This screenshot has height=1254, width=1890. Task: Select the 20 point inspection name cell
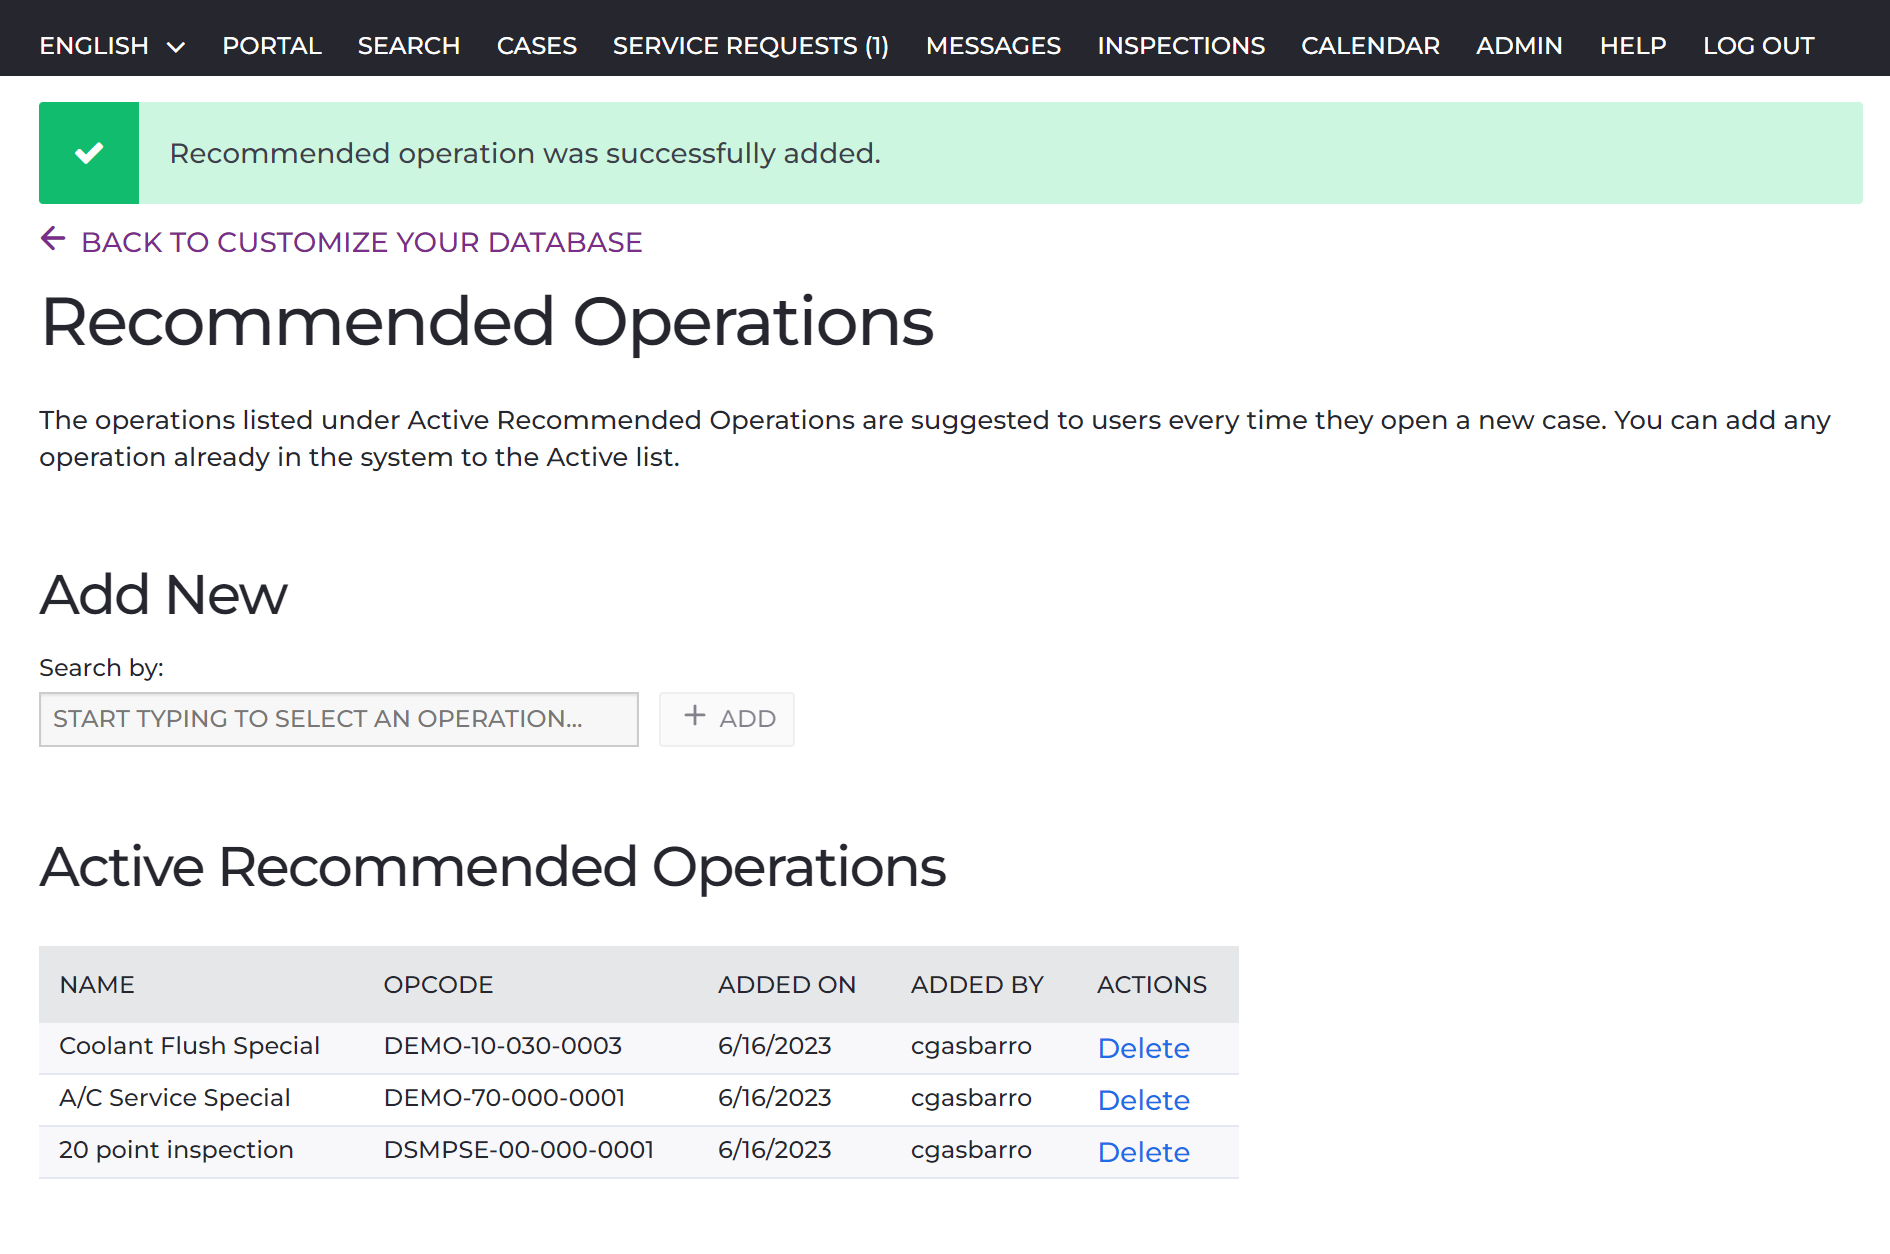pyautogui.click(x=176, y=1150)
